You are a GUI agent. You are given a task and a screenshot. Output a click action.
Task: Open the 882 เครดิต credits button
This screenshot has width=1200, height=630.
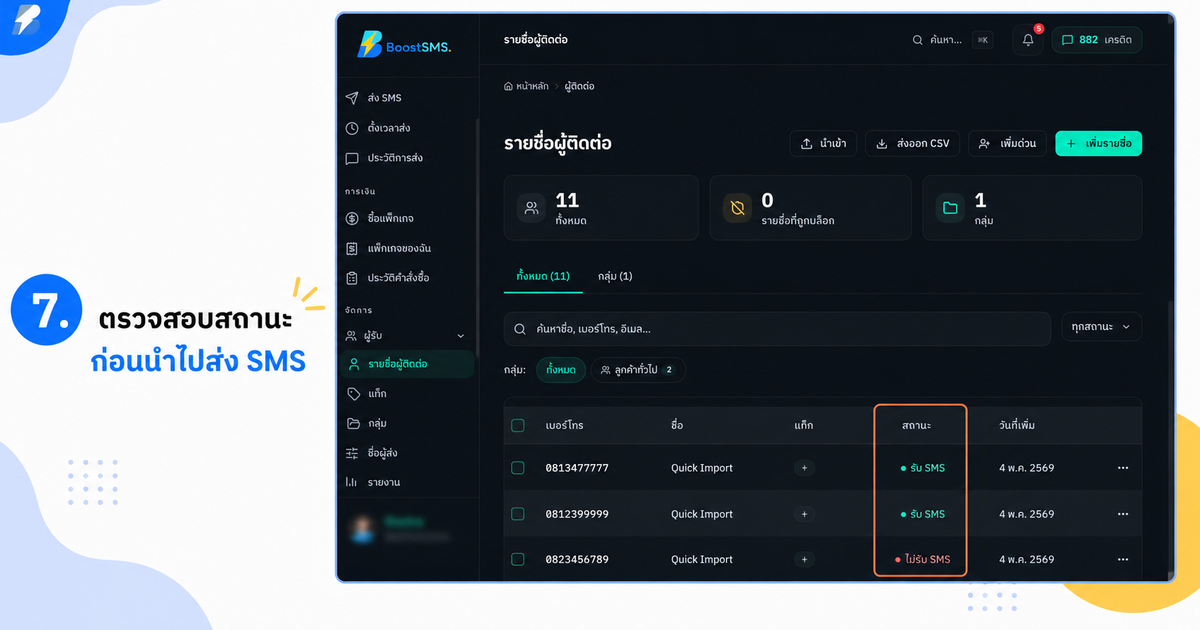click(1096, 40)
